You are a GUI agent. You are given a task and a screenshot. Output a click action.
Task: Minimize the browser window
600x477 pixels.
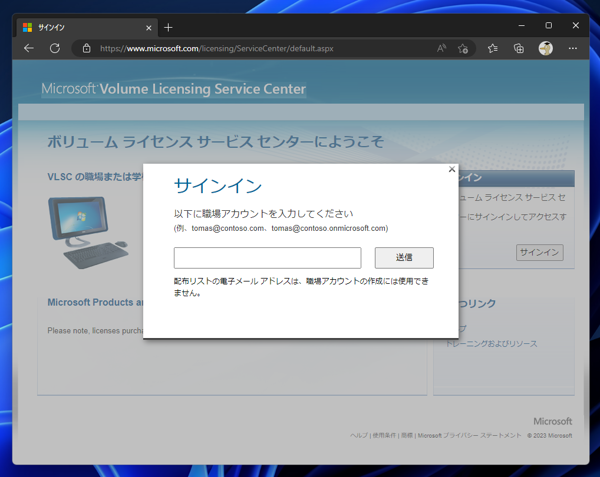(x=521, y=25)
